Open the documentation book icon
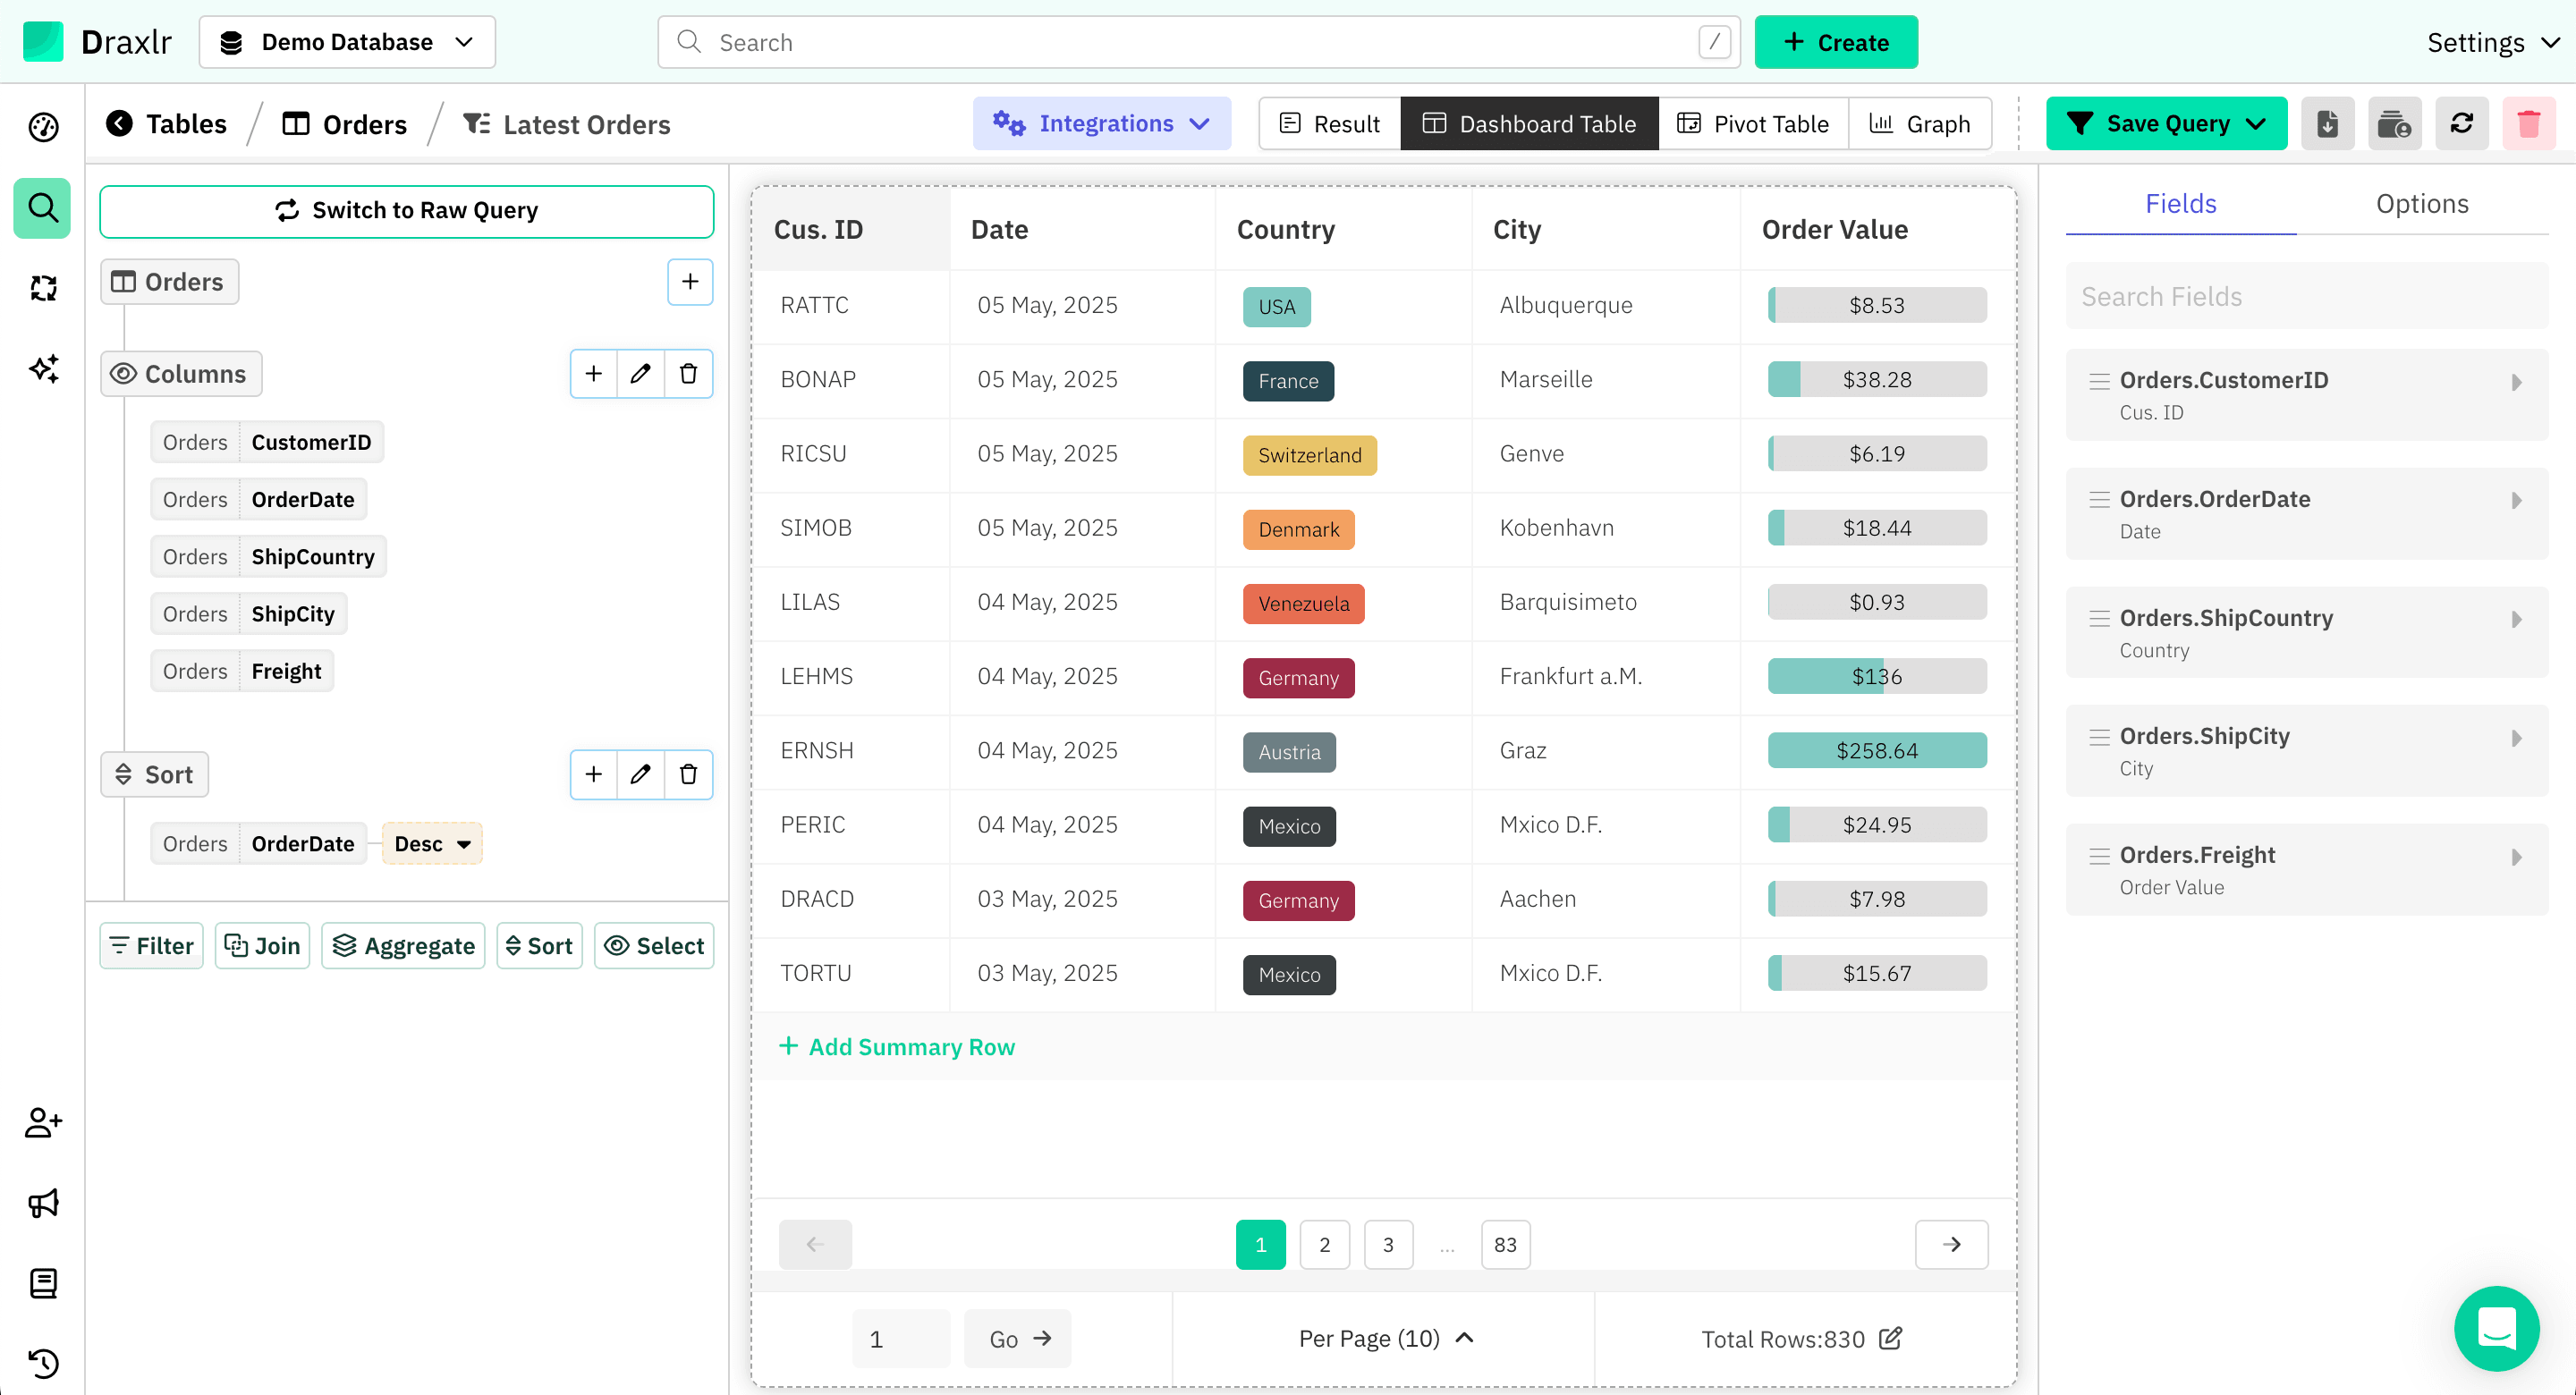Viewport: 2576px width, 1395px height. pos(43,1283)
